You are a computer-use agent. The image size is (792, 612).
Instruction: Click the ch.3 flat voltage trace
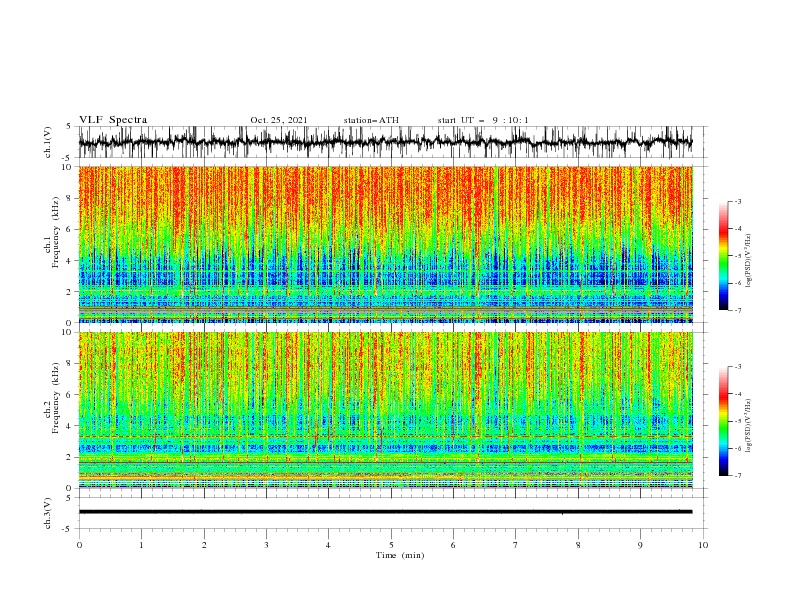[x=386, y=512]
